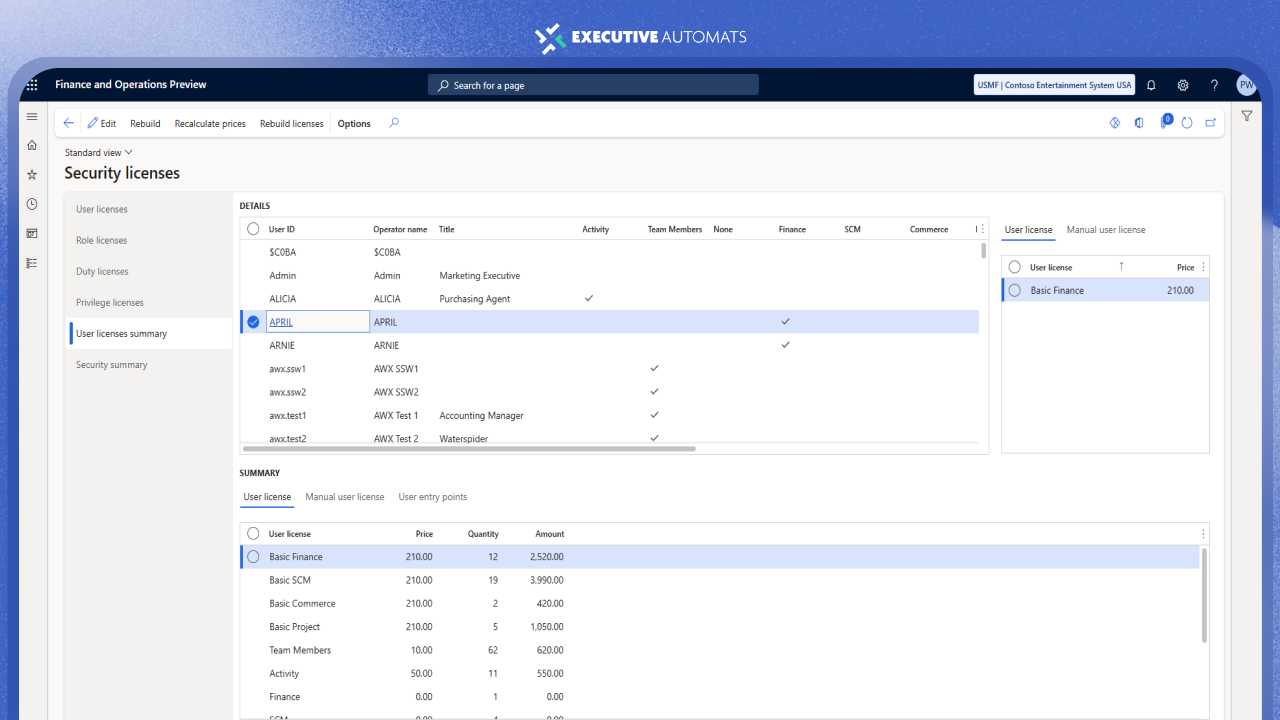Click Recalculate prices
Screen dimensions: 1280x720
(210, 123)
